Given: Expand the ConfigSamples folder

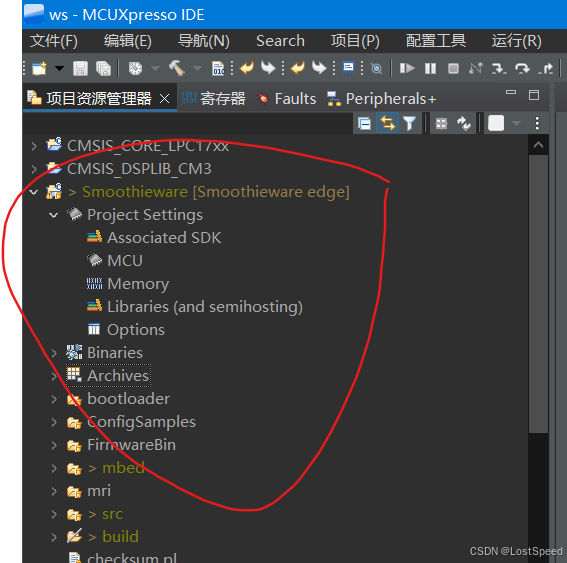Looking at the screenshot, I should (x=54, y=422).
